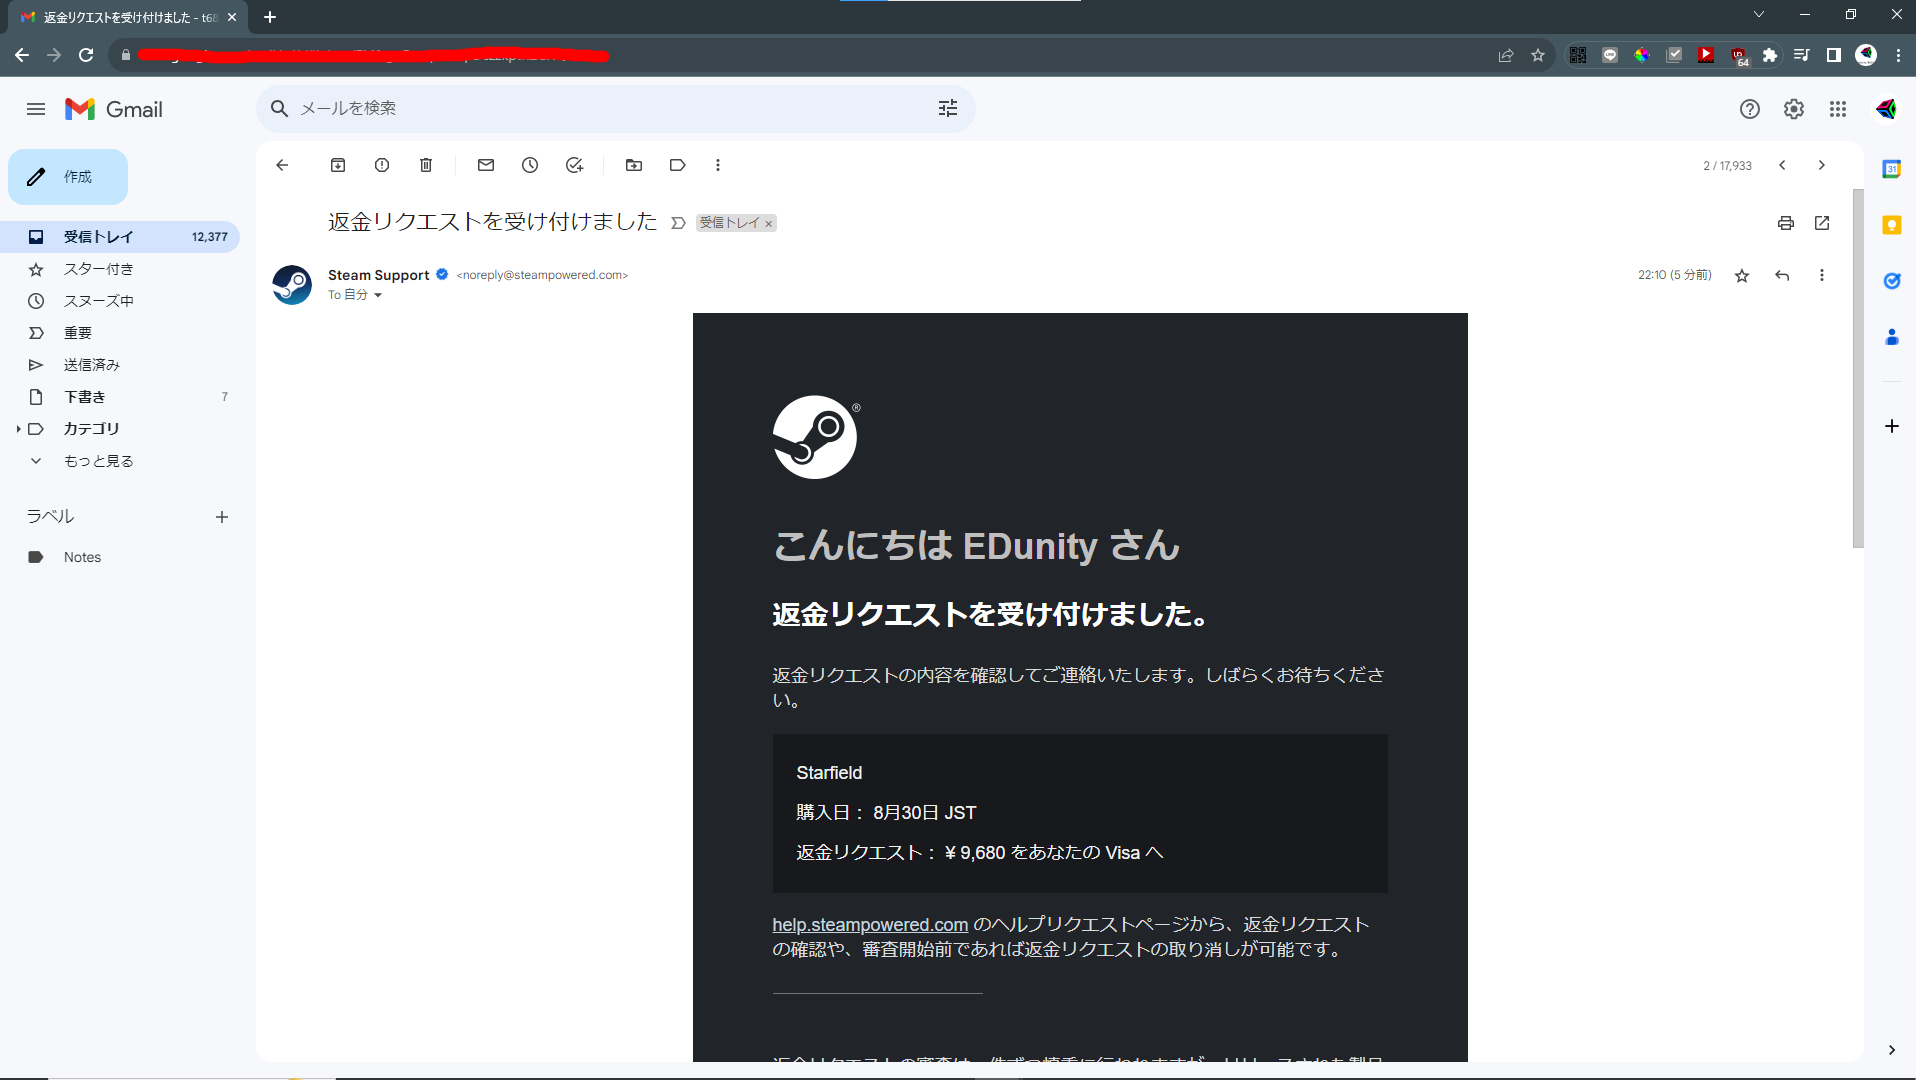Open the email's three-dot more menu
This screenshot has height=1080, width=1916.
[1822, 276]
